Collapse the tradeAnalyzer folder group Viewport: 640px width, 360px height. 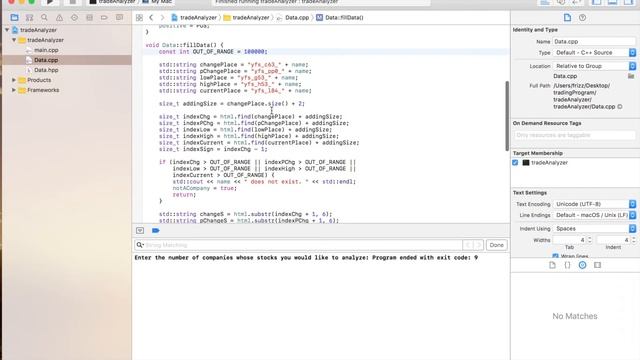coord(14,40)
